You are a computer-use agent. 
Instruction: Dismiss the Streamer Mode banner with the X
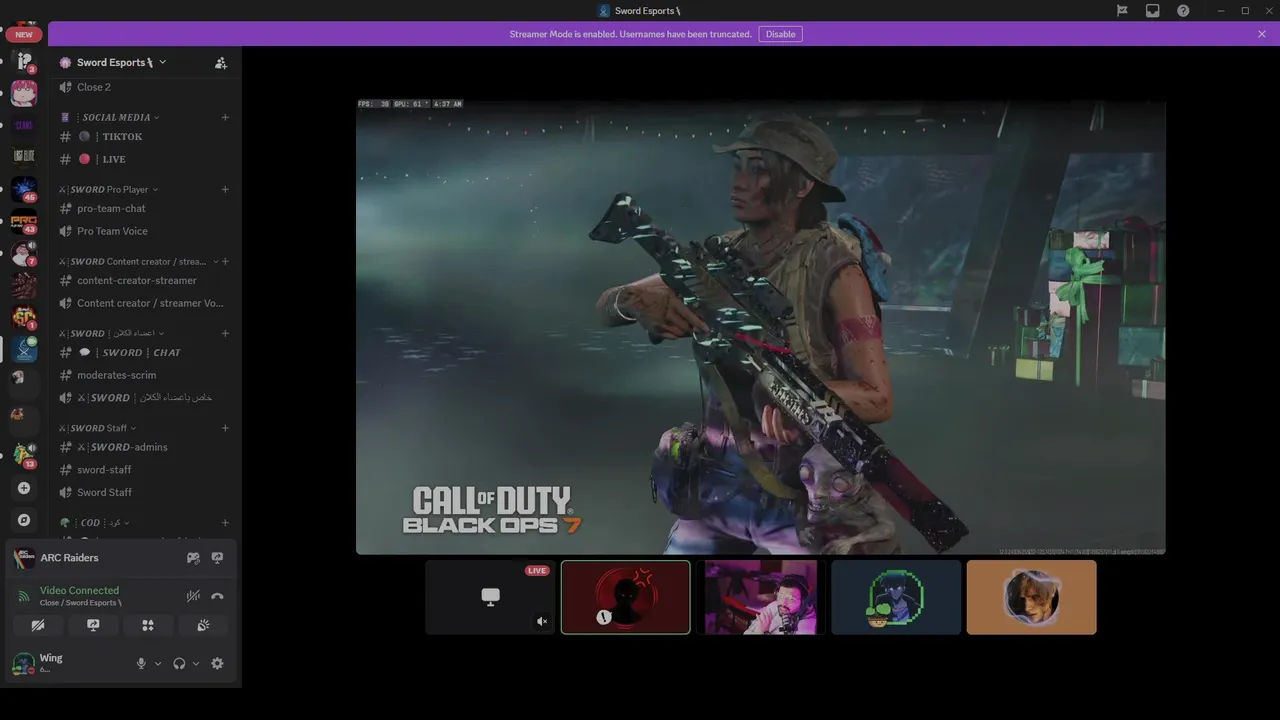pos(1262,34)
